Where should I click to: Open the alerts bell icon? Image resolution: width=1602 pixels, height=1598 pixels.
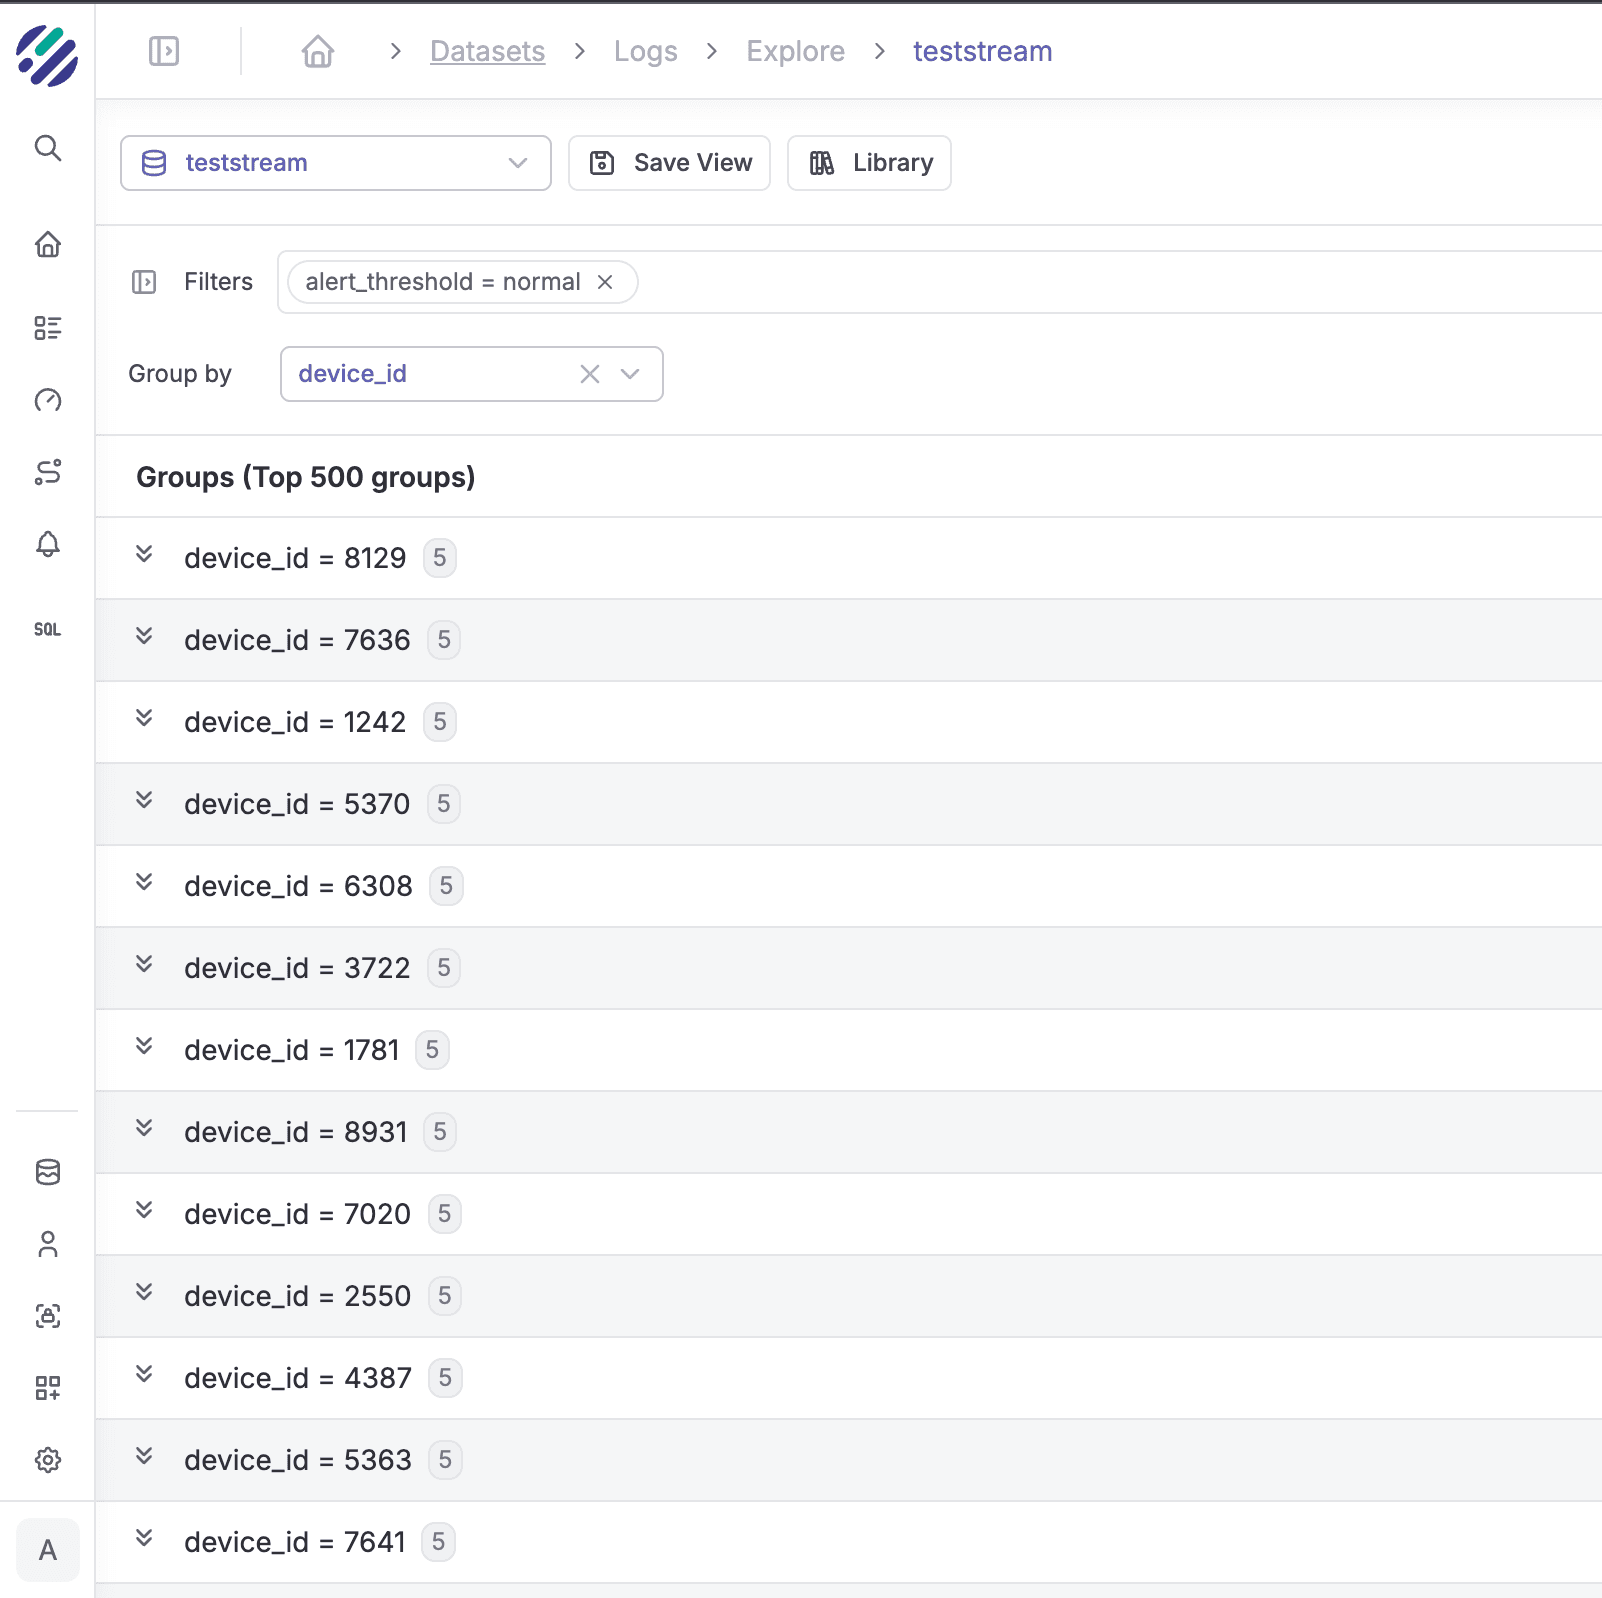(x=47, y=544)
